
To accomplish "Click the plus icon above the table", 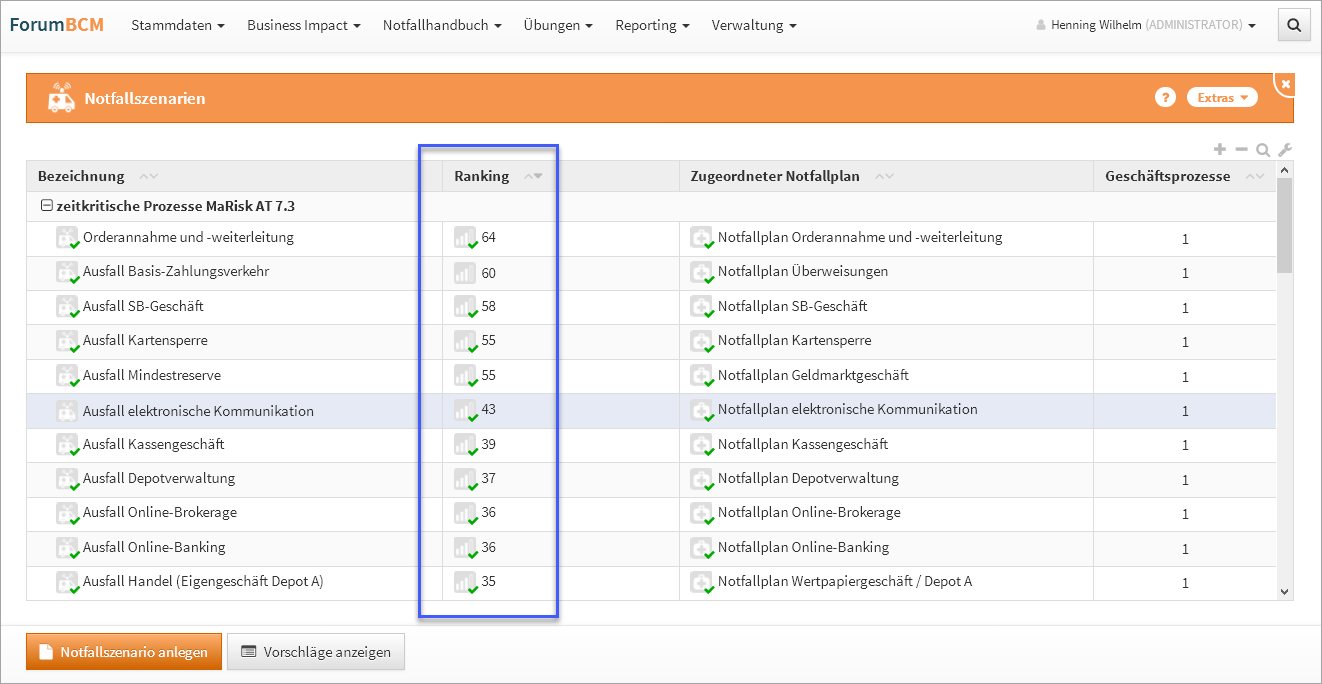I will tap(1219, 150).
